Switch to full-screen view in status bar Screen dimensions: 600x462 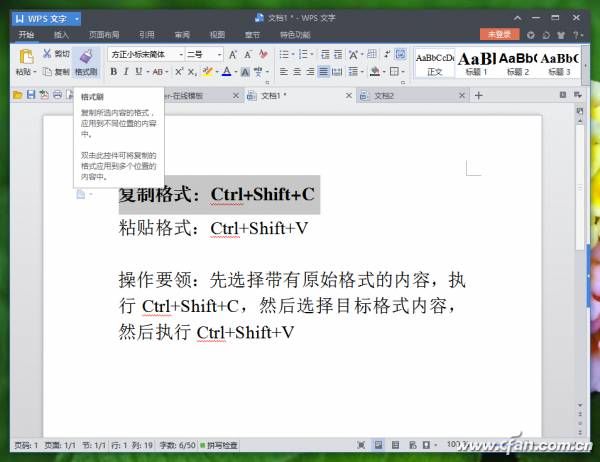[x=361, y=445]
